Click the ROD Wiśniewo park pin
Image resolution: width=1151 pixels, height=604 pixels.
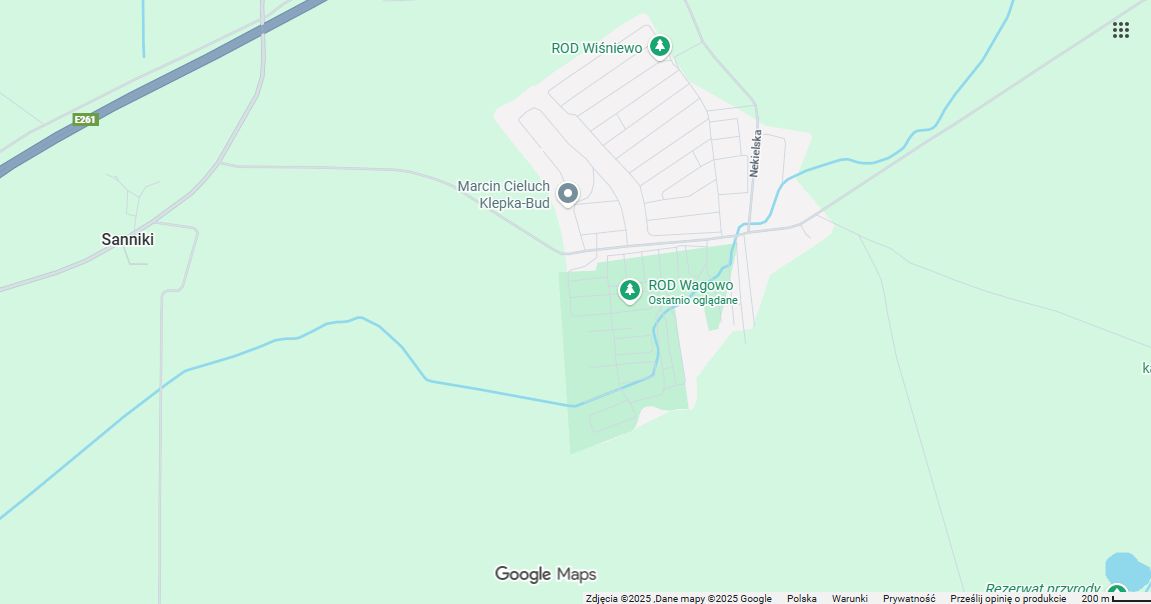point(660,47)
